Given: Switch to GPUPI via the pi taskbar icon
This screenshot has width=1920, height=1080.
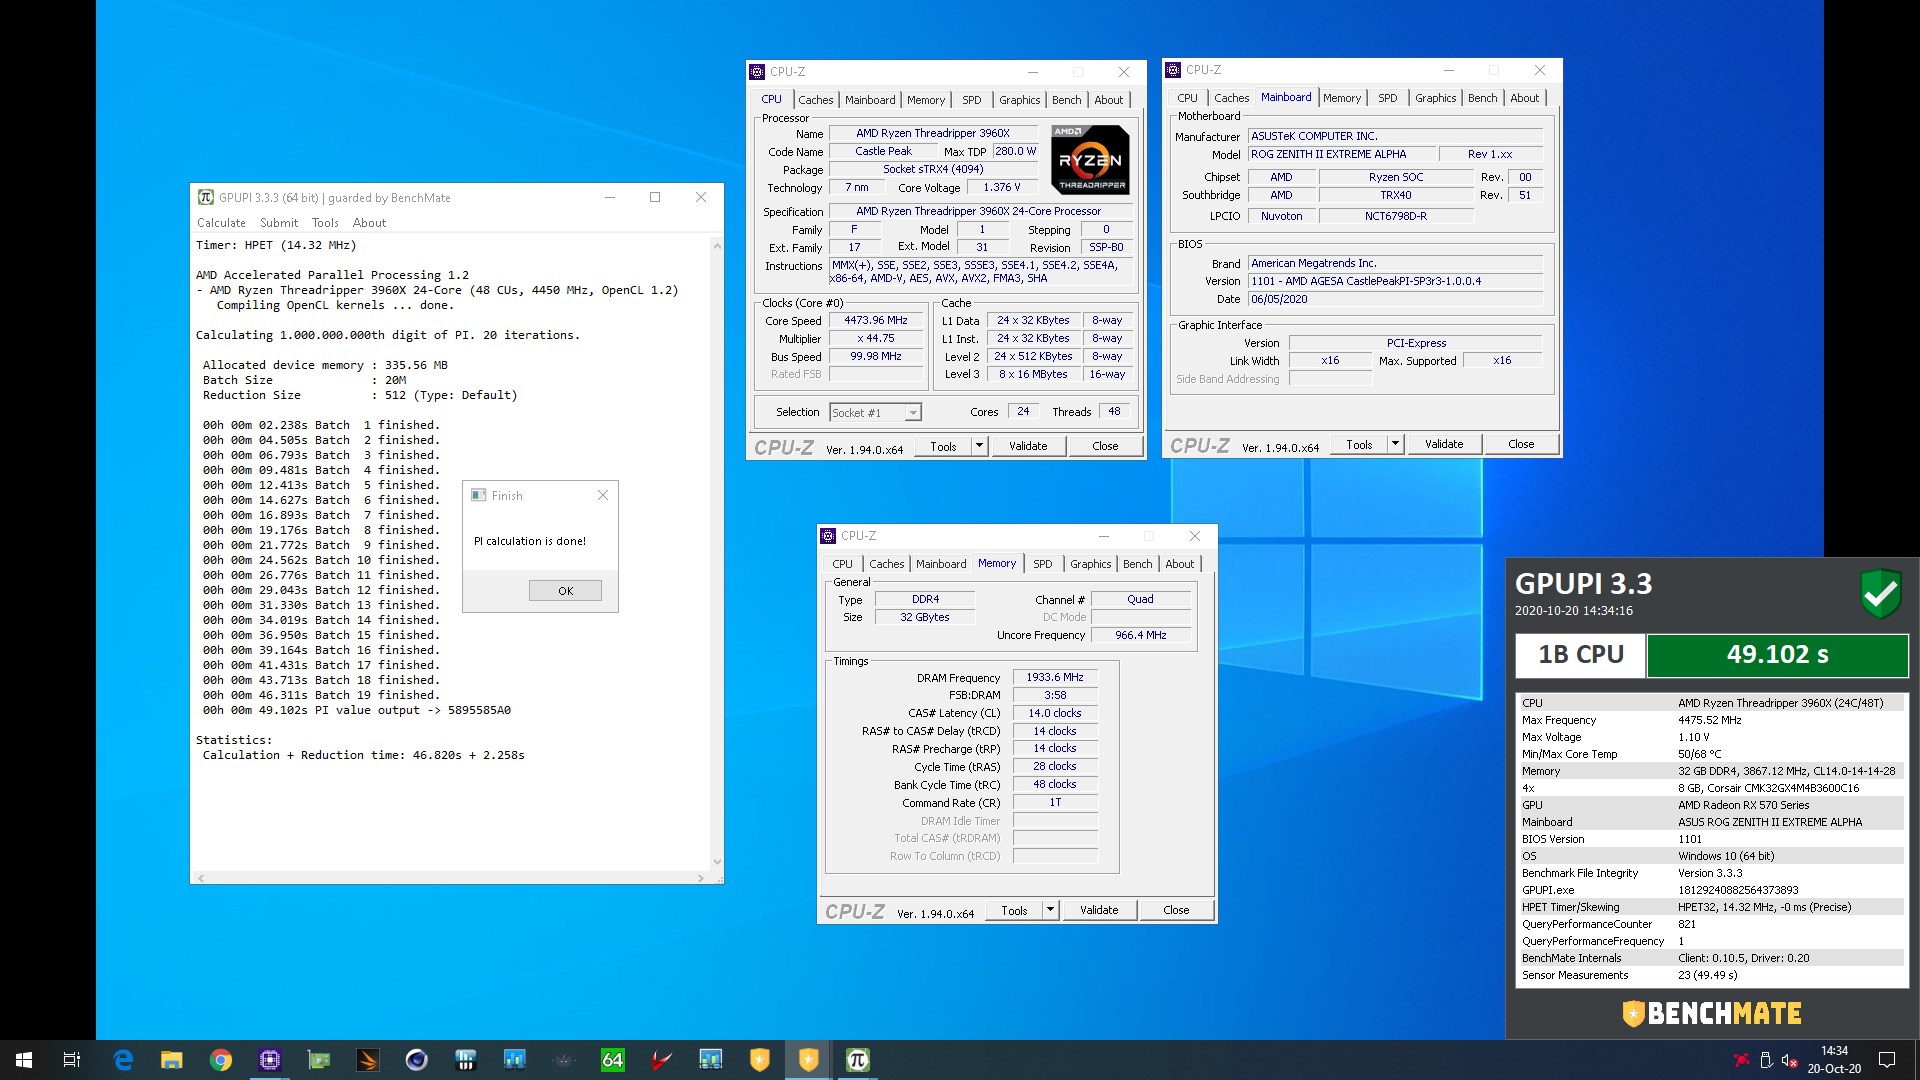Looking at the screenshot, I should 858,1060.
